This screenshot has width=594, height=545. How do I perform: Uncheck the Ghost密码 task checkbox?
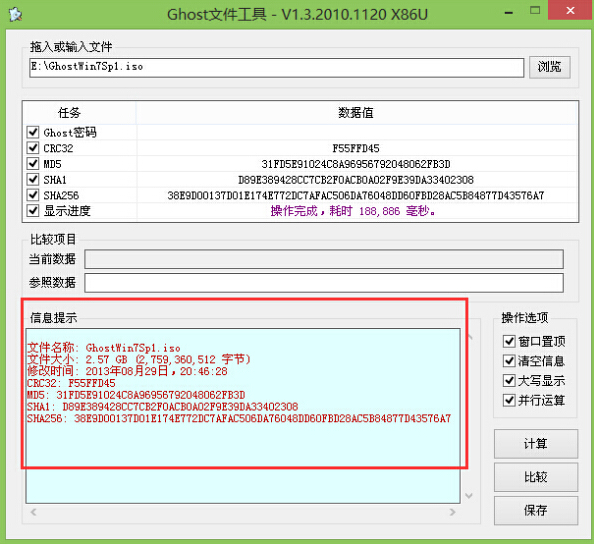(x=33, y=132)
